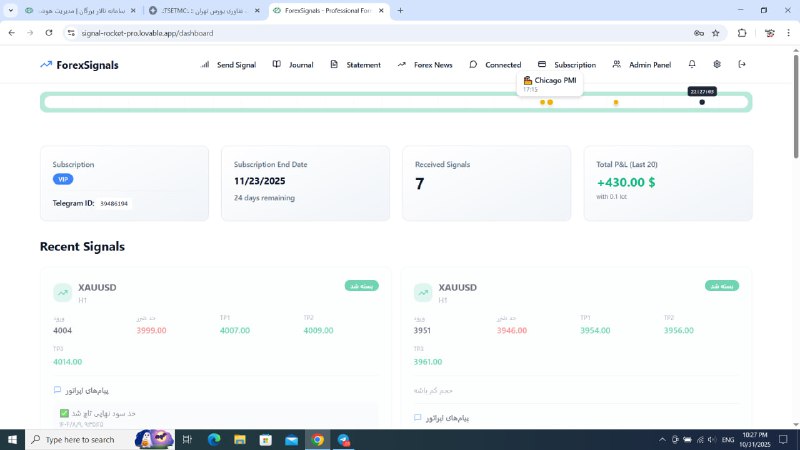Click the first XAUUSD signal trend icon
Screen dimensions: 800x450
(x=62, y=292)
